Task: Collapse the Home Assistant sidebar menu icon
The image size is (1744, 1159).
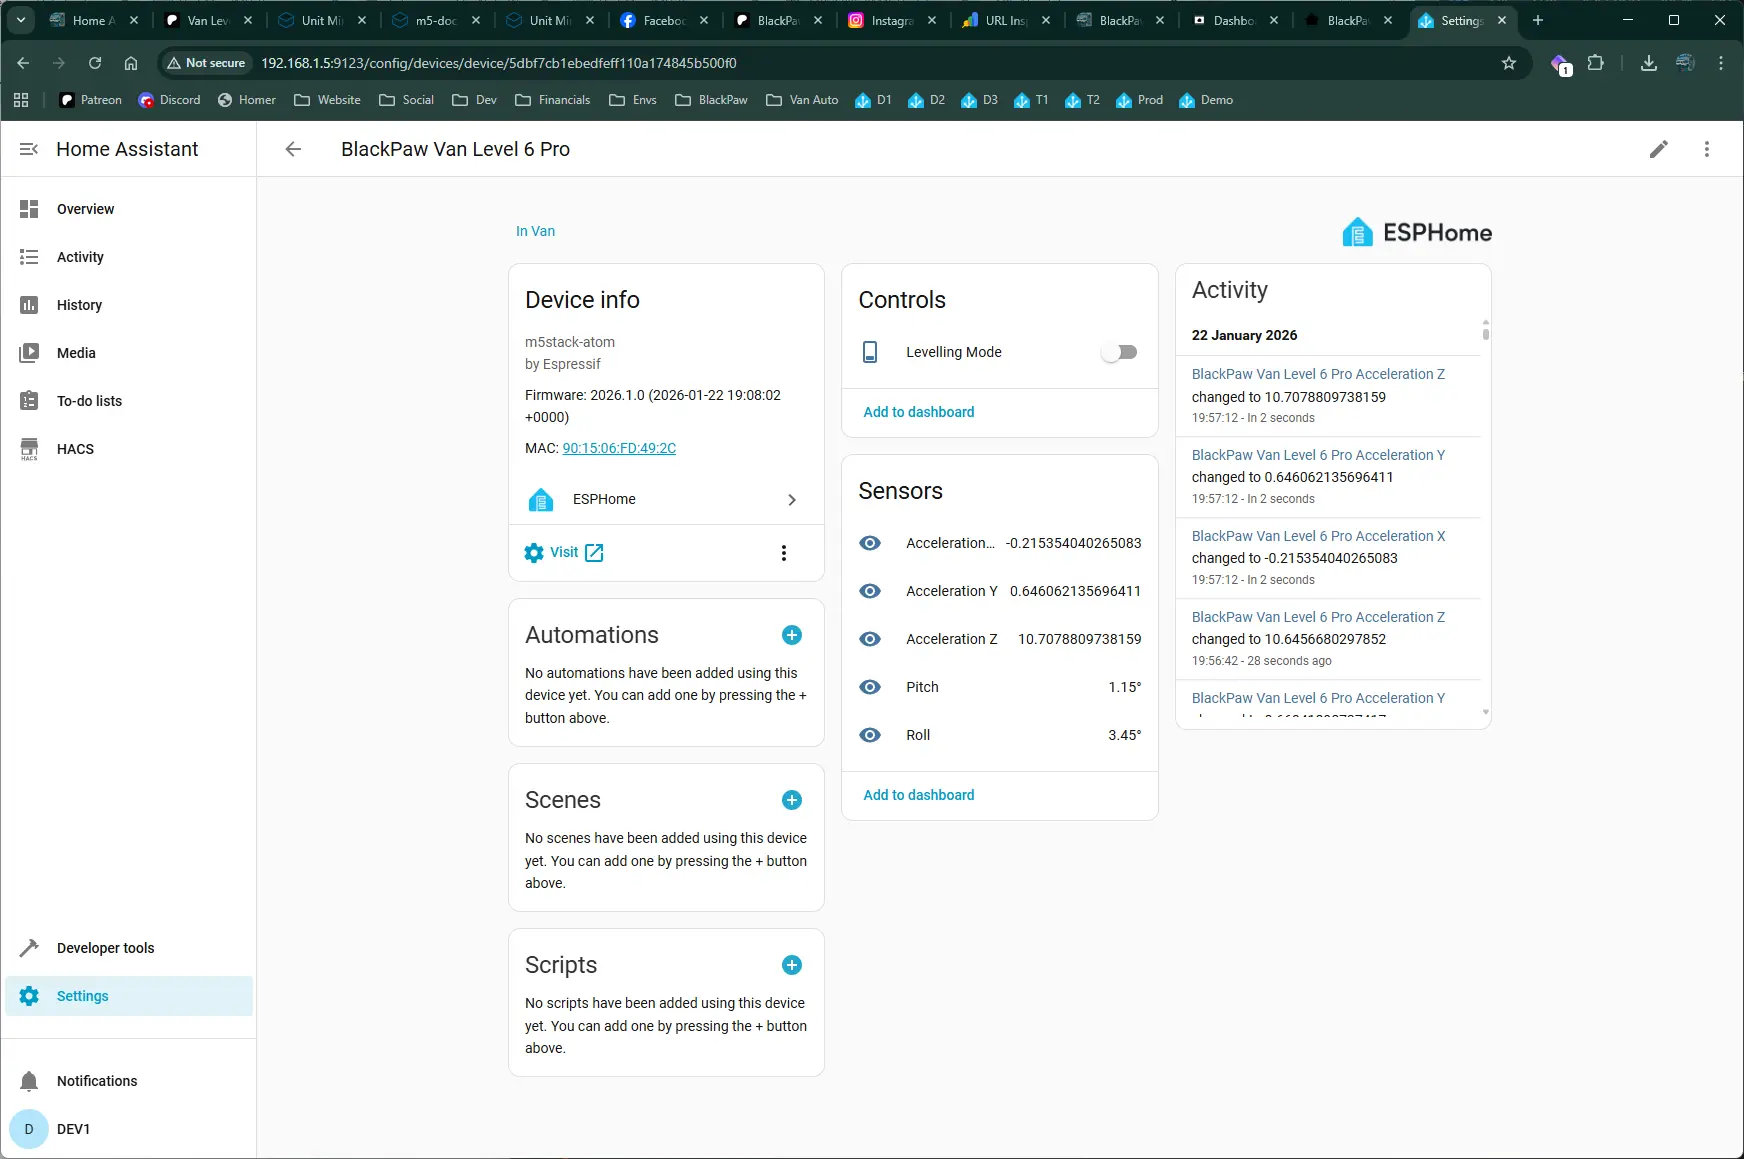Action: coord(29,149)
